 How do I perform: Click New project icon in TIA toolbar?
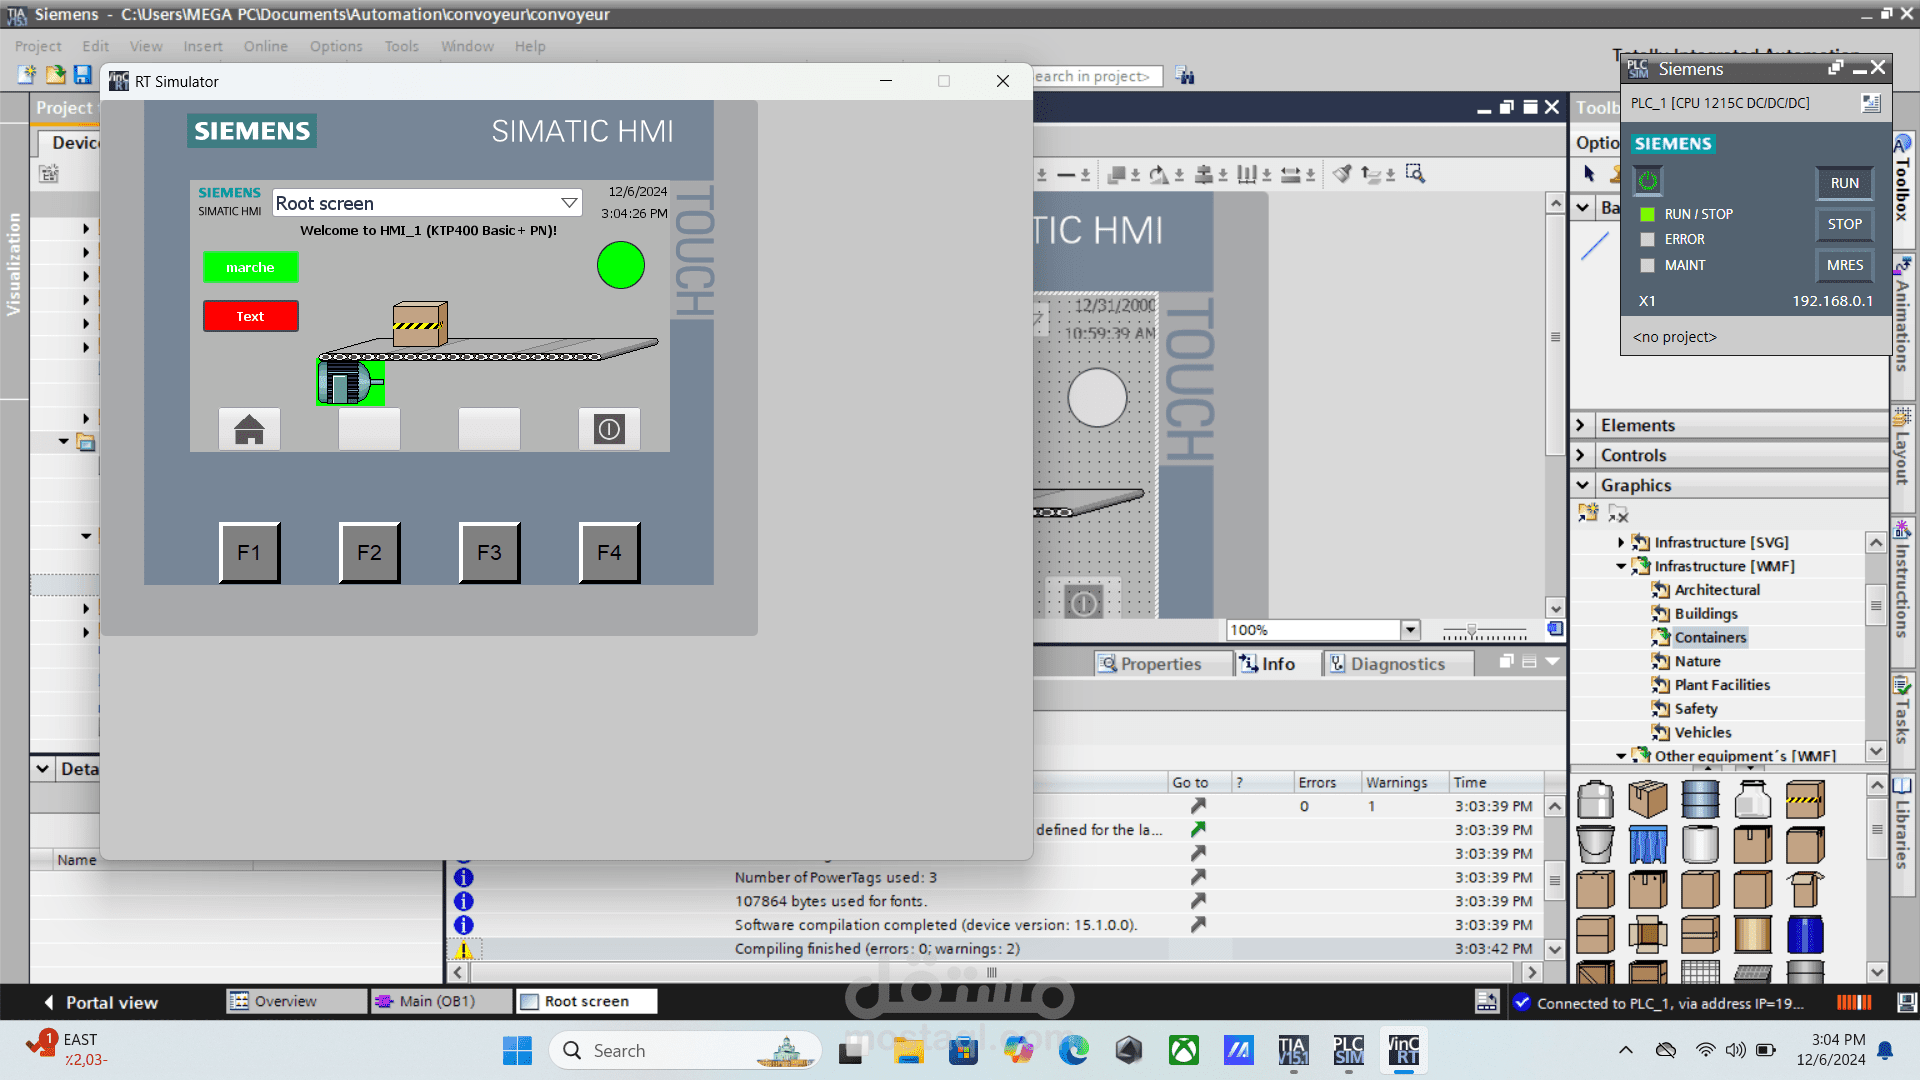(x=27, y=74)
